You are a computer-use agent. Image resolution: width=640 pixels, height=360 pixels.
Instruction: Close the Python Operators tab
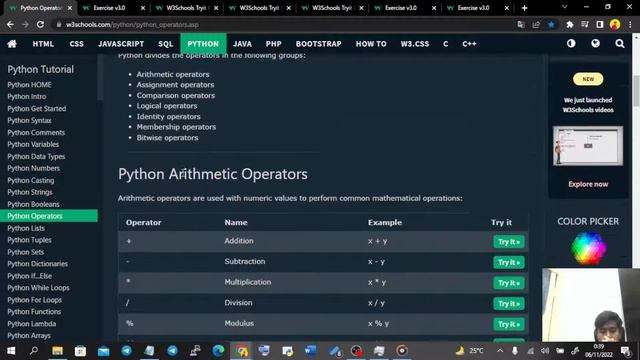[70, 8]
